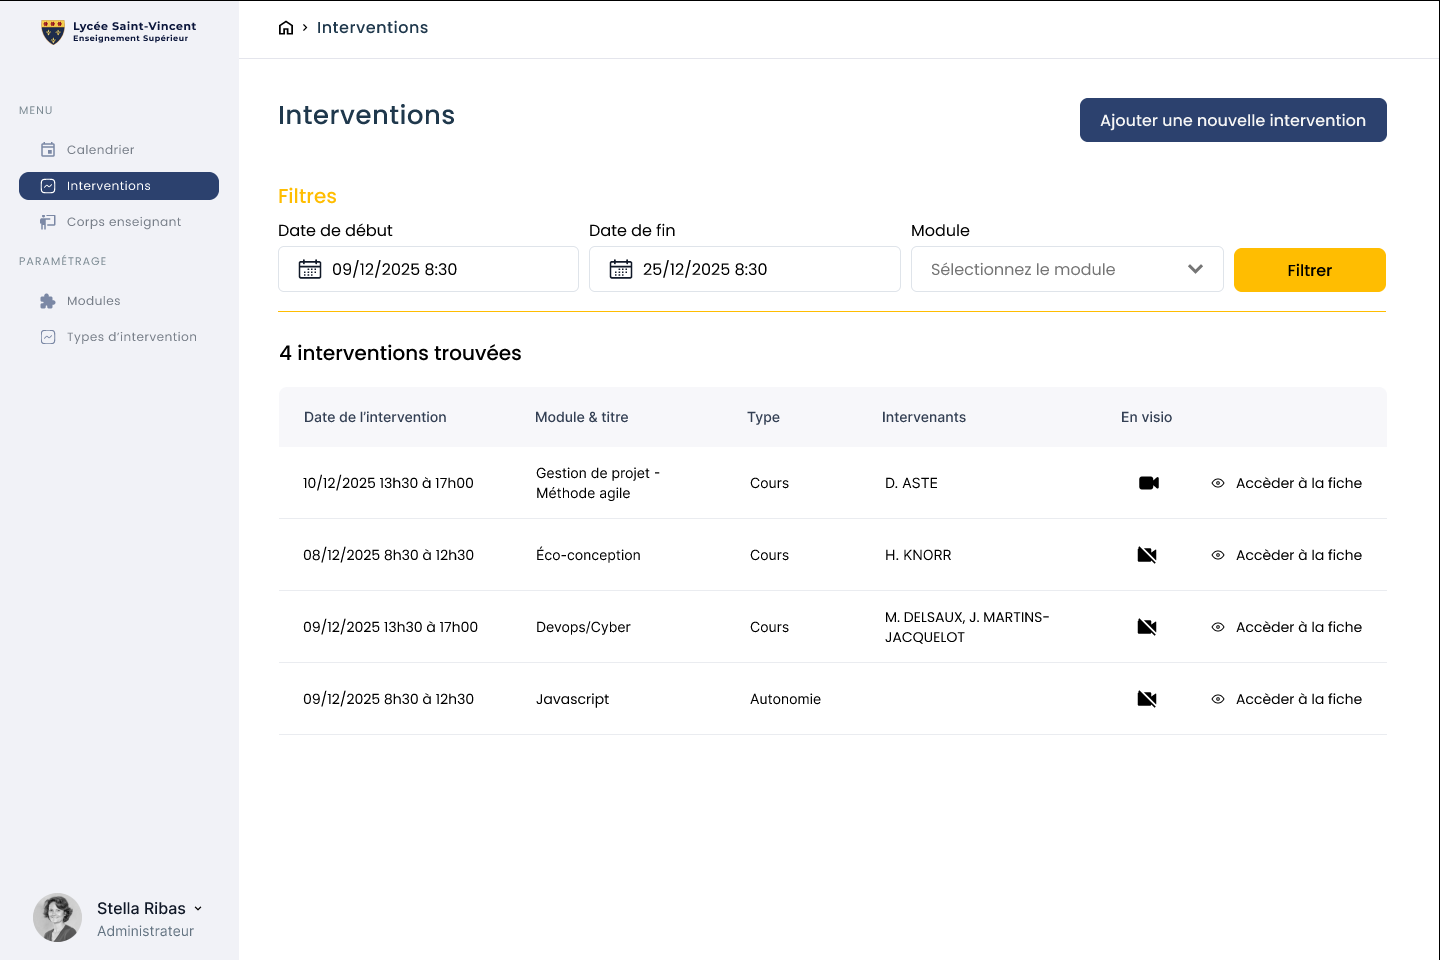Click calendar icon in Date de fin field
The image size is (1440, 960).
pos(621,270)
